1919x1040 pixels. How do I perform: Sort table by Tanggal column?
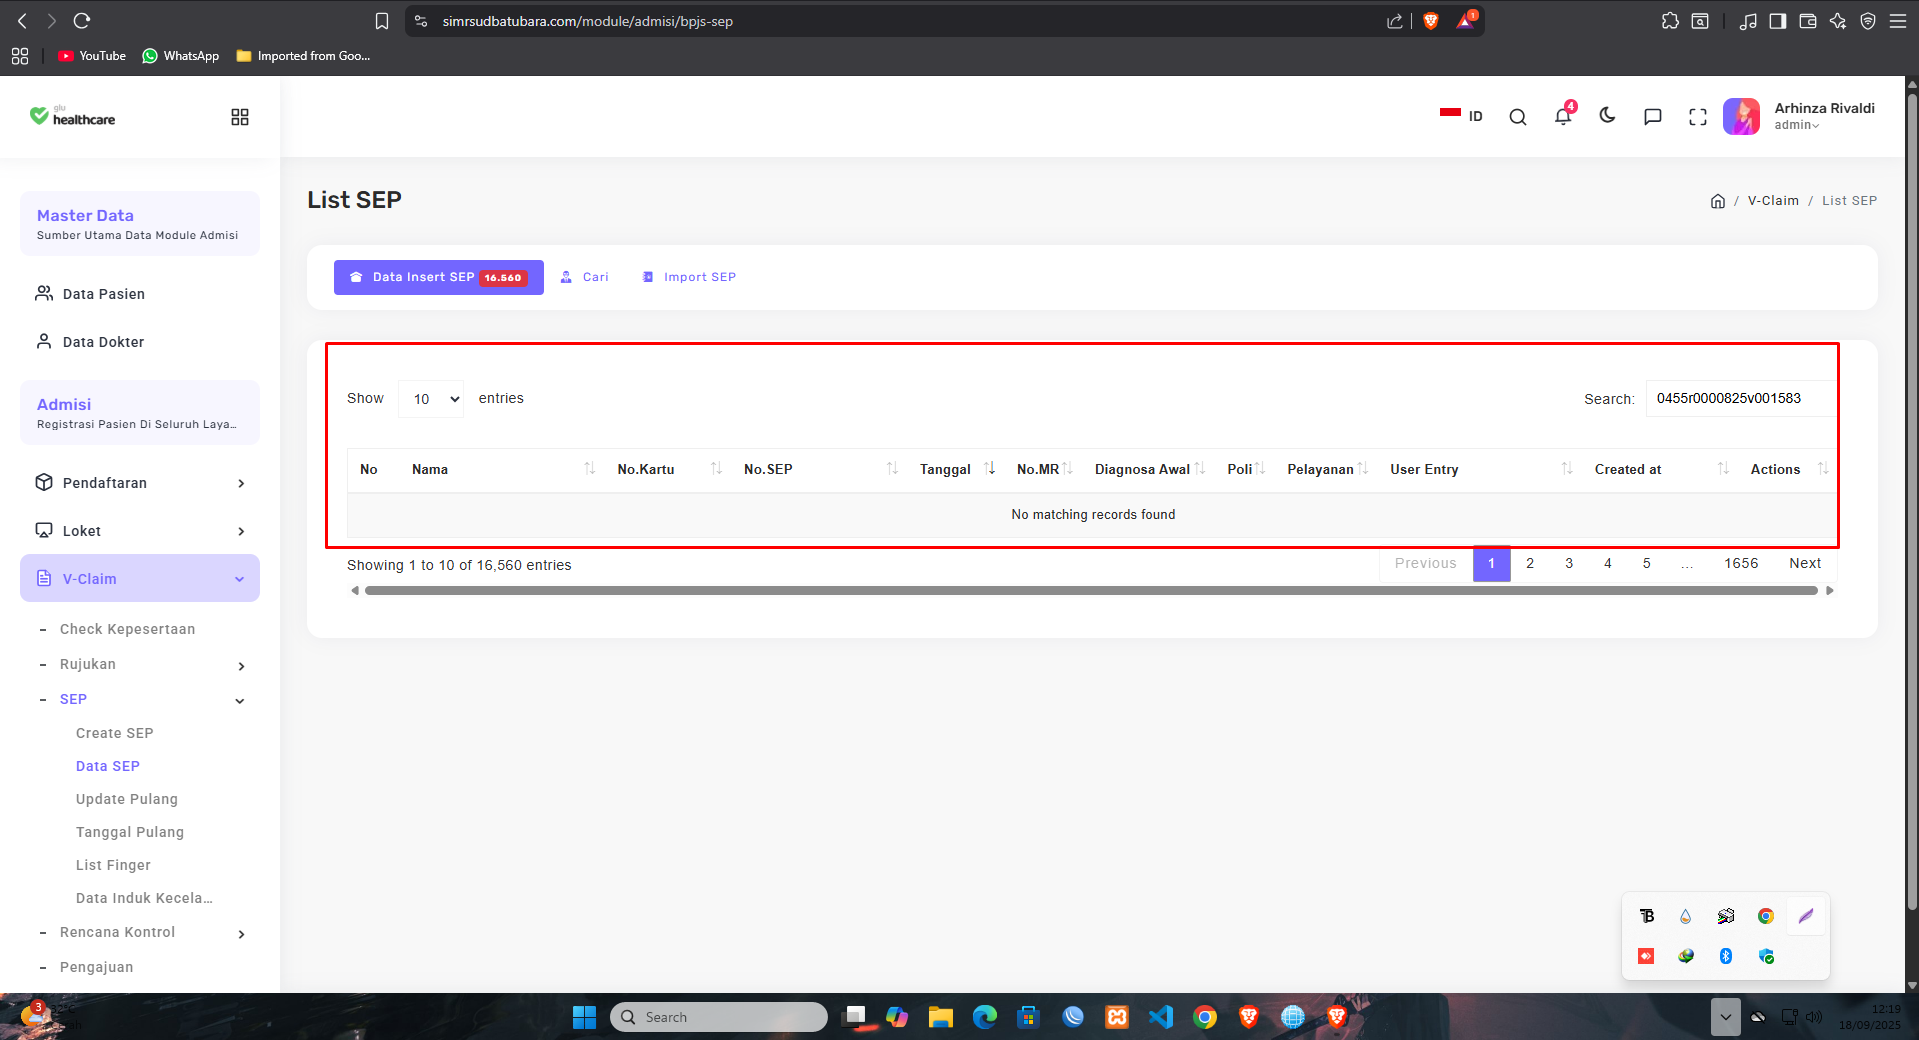[956, 469]
